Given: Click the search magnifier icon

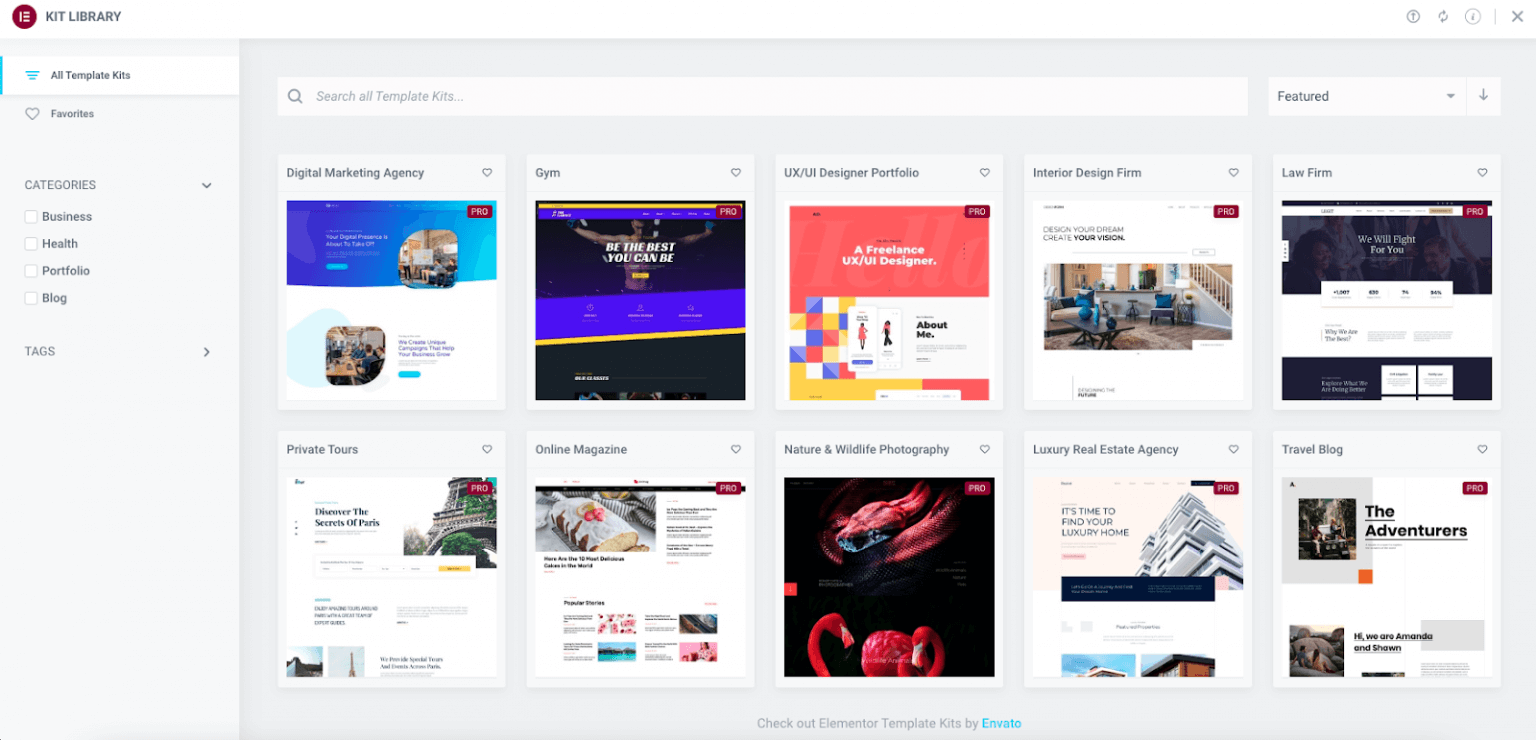Looking at the screenshot, I should point(295,97).
